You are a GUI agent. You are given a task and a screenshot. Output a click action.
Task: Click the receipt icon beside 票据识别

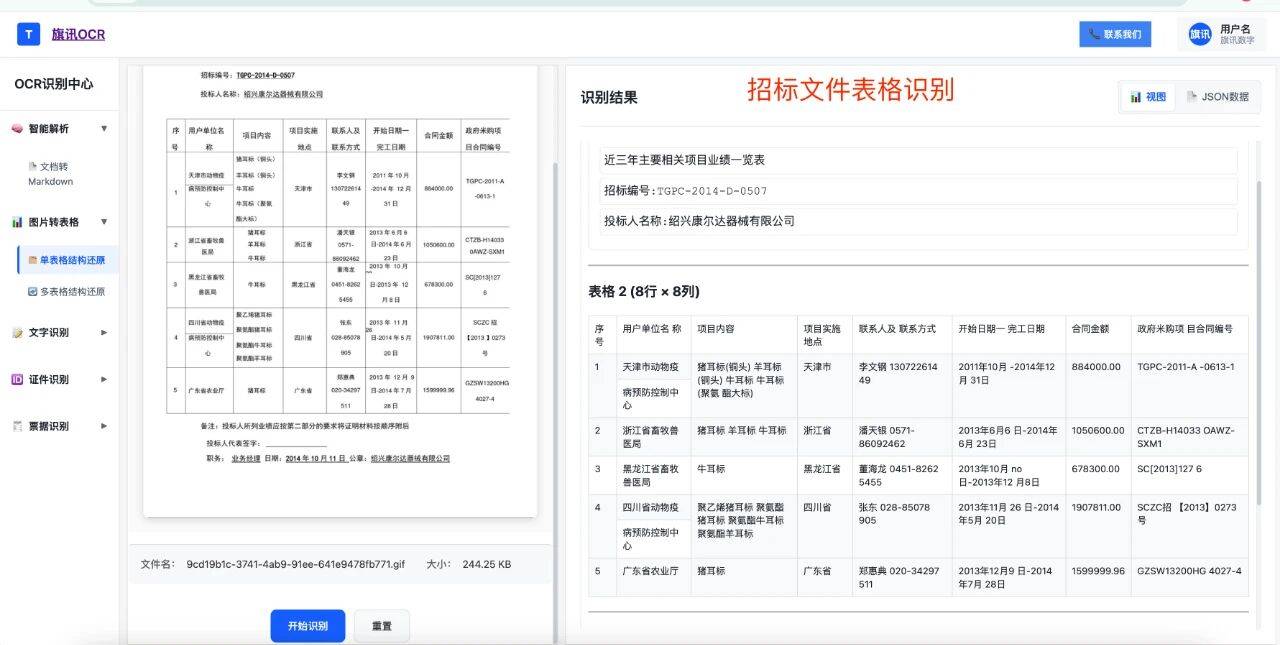point(17,426)
